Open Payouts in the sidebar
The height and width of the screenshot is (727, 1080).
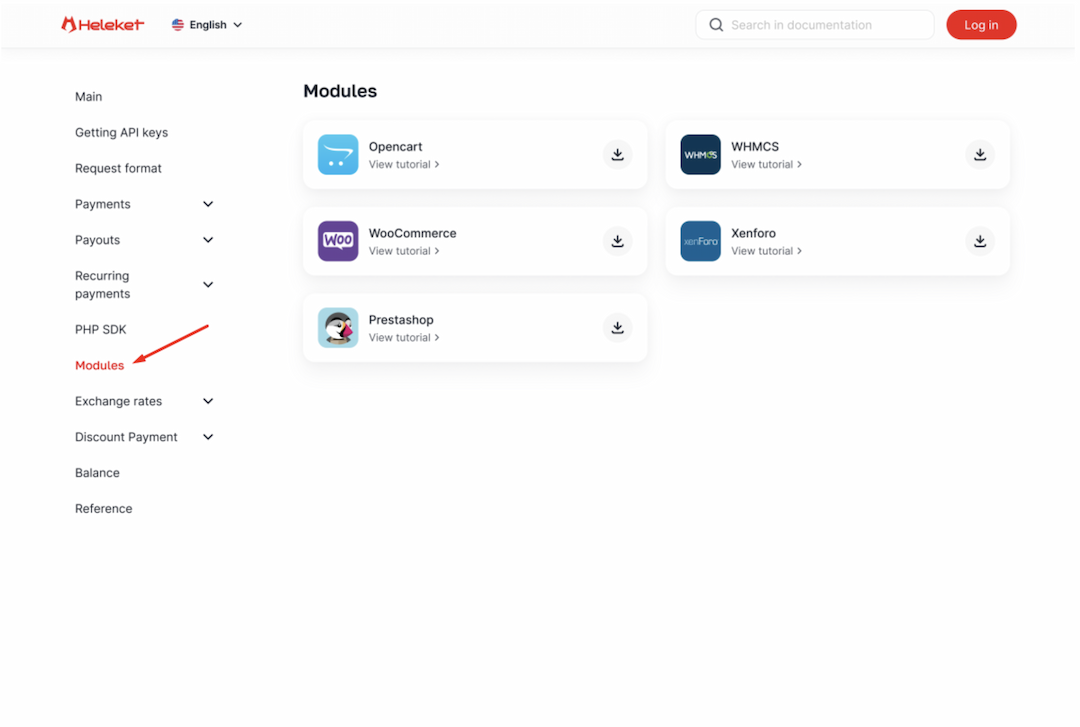click(97, 240)
